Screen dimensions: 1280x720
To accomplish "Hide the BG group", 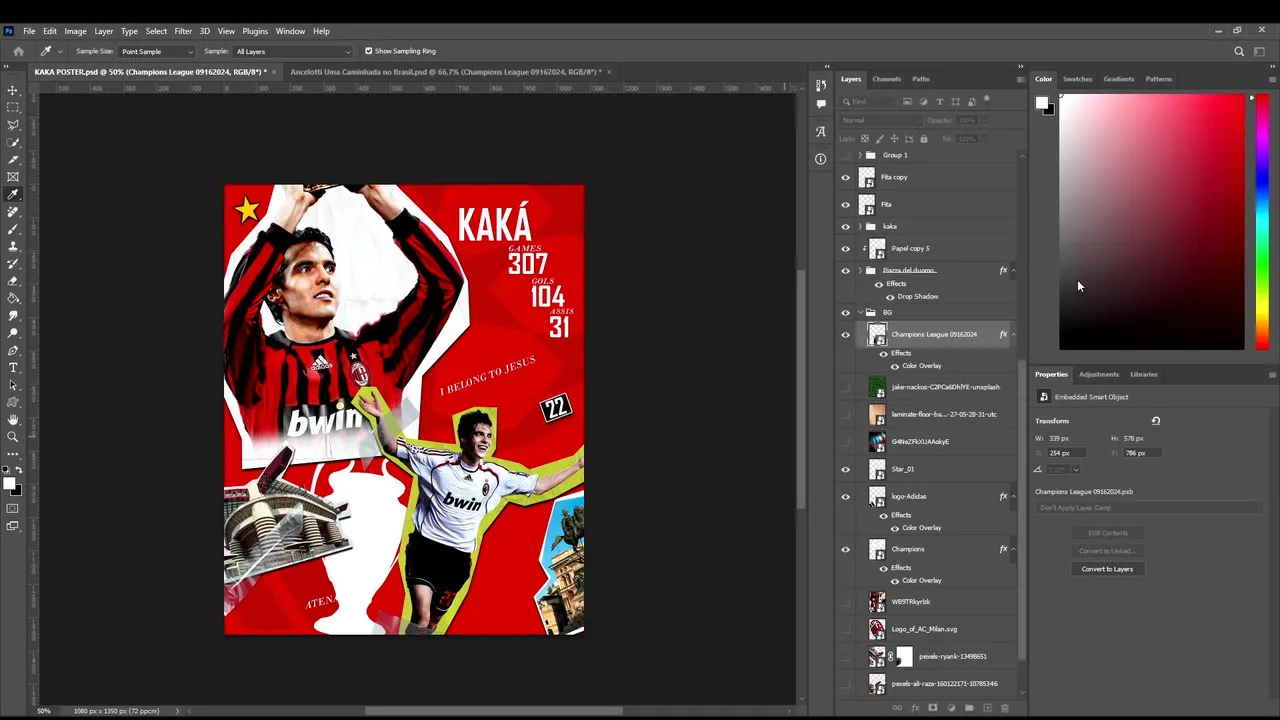I will [x=846, y=313].
